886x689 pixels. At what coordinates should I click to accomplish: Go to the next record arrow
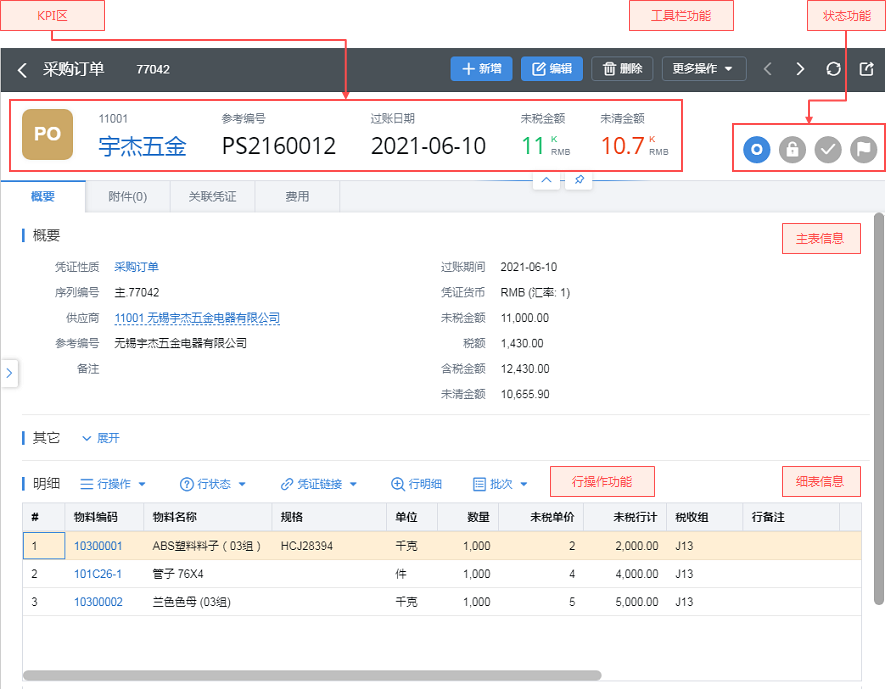coord(800,69)
